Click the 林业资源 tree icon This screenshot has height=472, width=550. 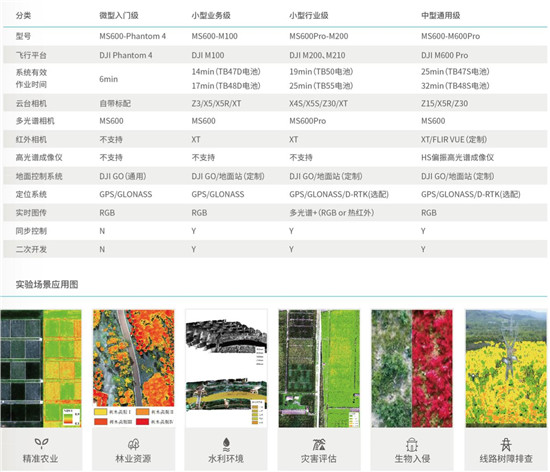pos(133,444)
